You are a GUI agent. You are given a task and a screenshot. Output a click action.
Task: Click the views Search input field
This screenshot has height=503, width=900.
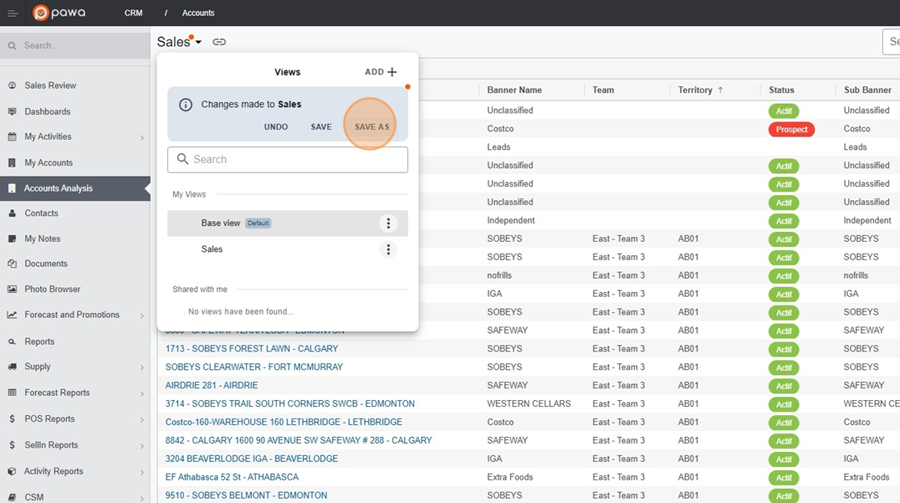pos(288,160)
